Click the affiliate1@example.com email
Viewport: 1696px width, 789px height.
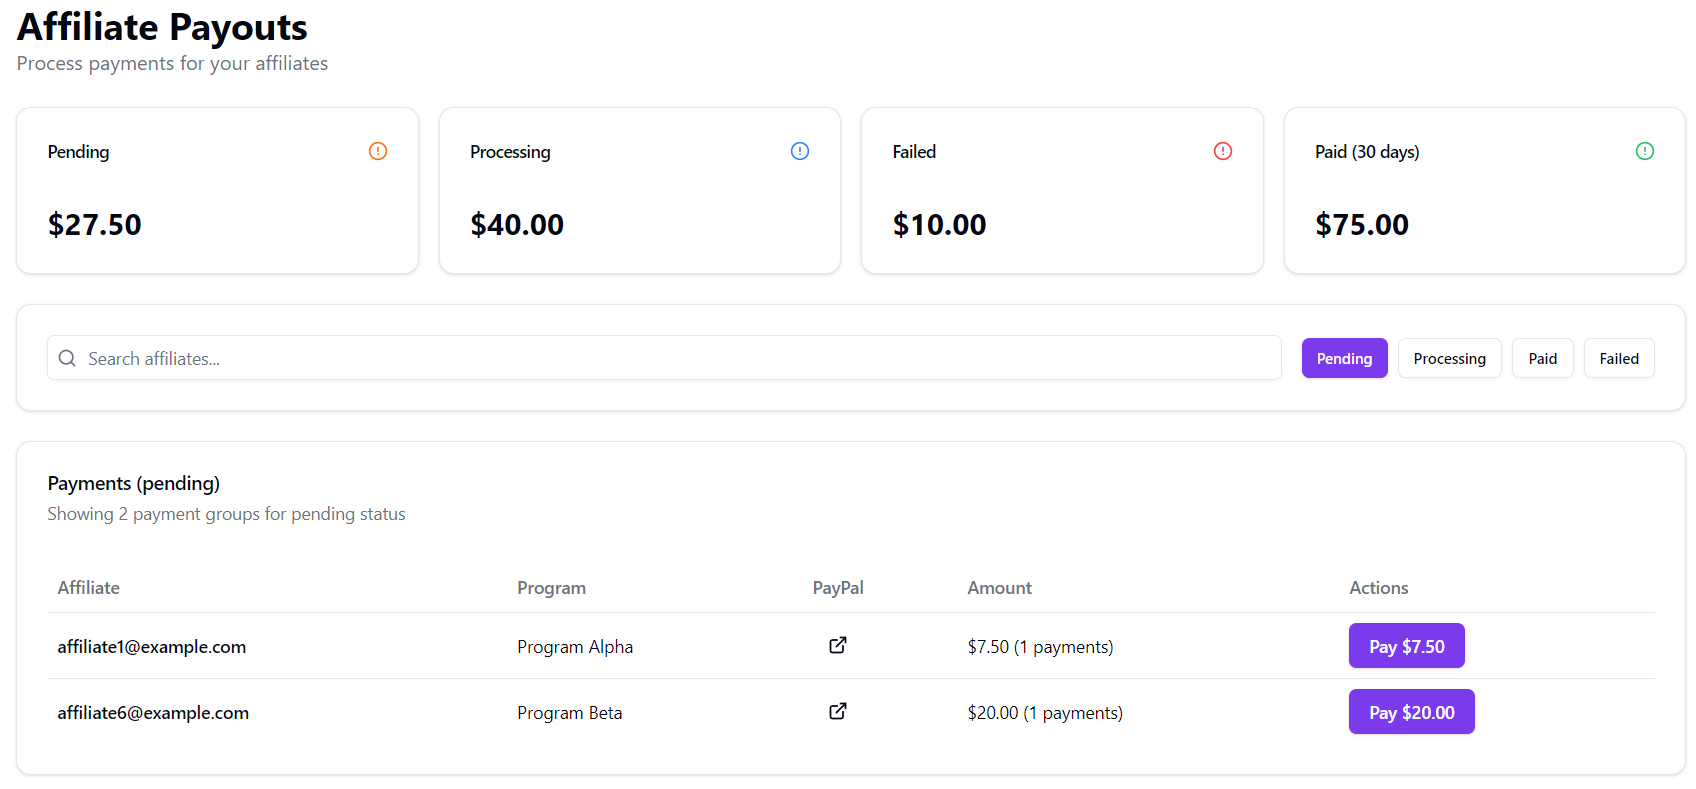pyautogui.click(x=152, y=647)
